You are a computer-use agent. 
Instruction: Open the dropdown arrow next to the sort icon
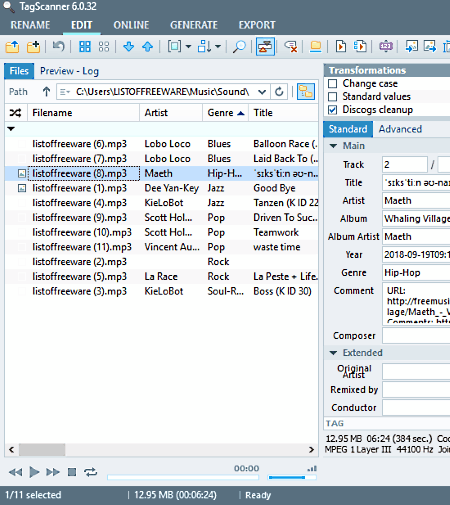coord(218,46)
